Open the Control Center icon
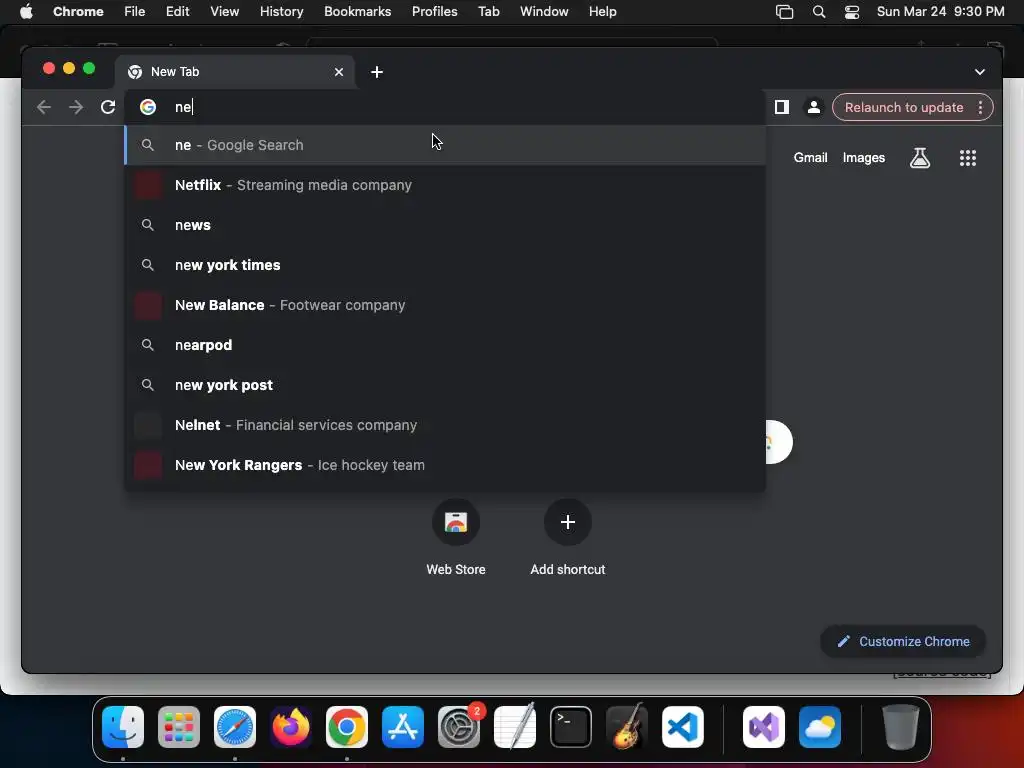The image size is (1024, 768). (x=852, y=12)
